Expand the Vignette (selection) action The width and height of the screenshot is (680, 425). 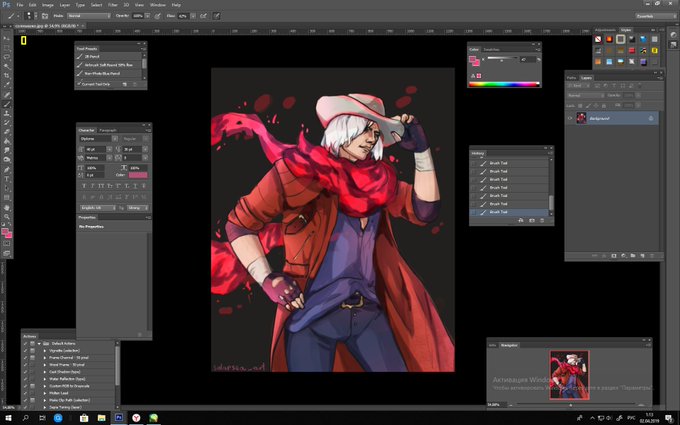[x=45, y=350]
